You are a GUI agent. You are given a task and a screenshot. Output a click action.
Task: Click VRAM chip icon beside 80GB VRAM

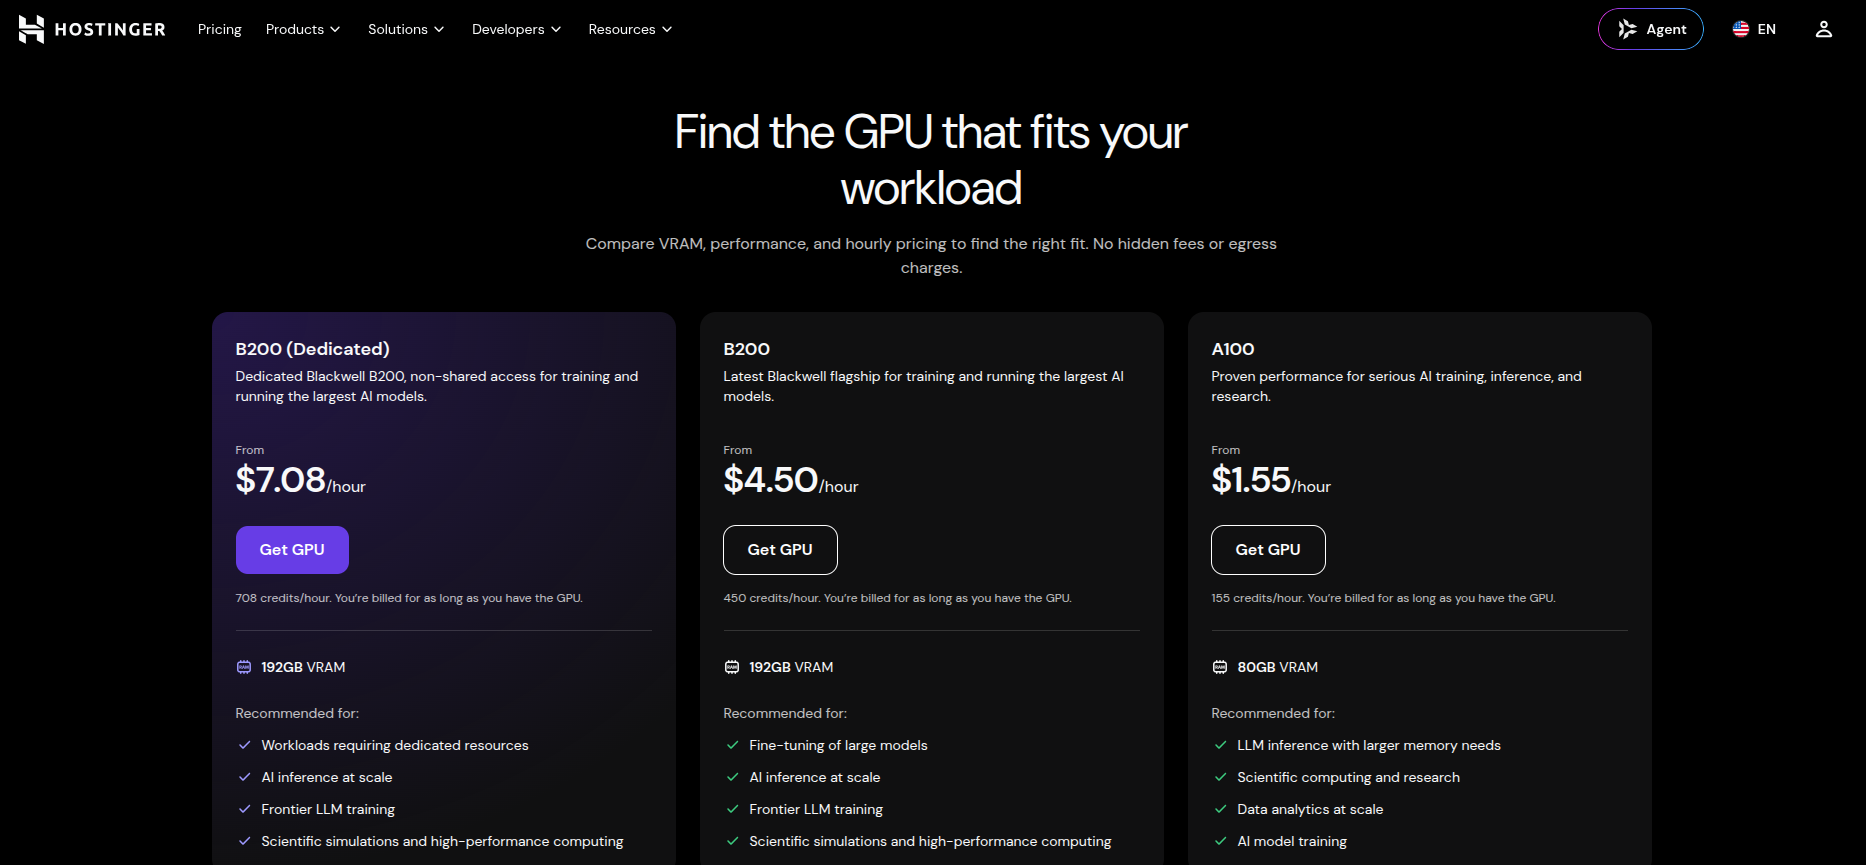point(1220,667)
